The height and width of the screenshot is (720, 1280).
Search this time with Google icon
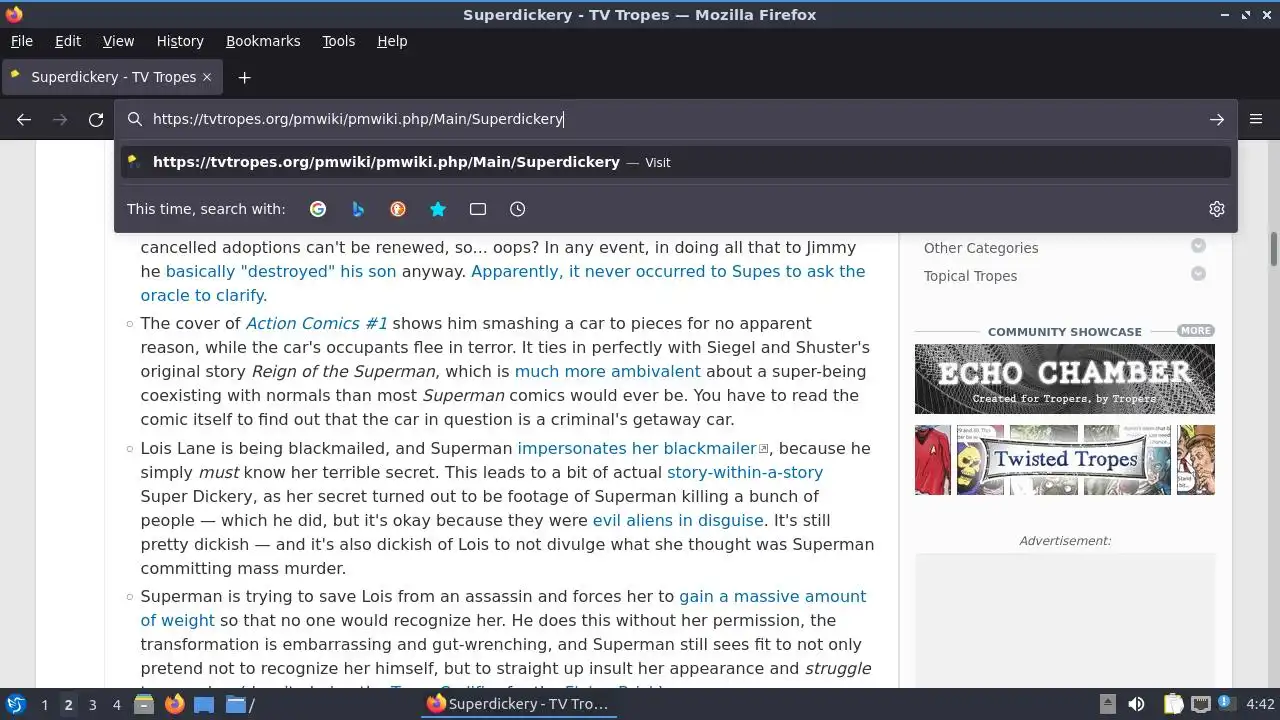point(318,209)
